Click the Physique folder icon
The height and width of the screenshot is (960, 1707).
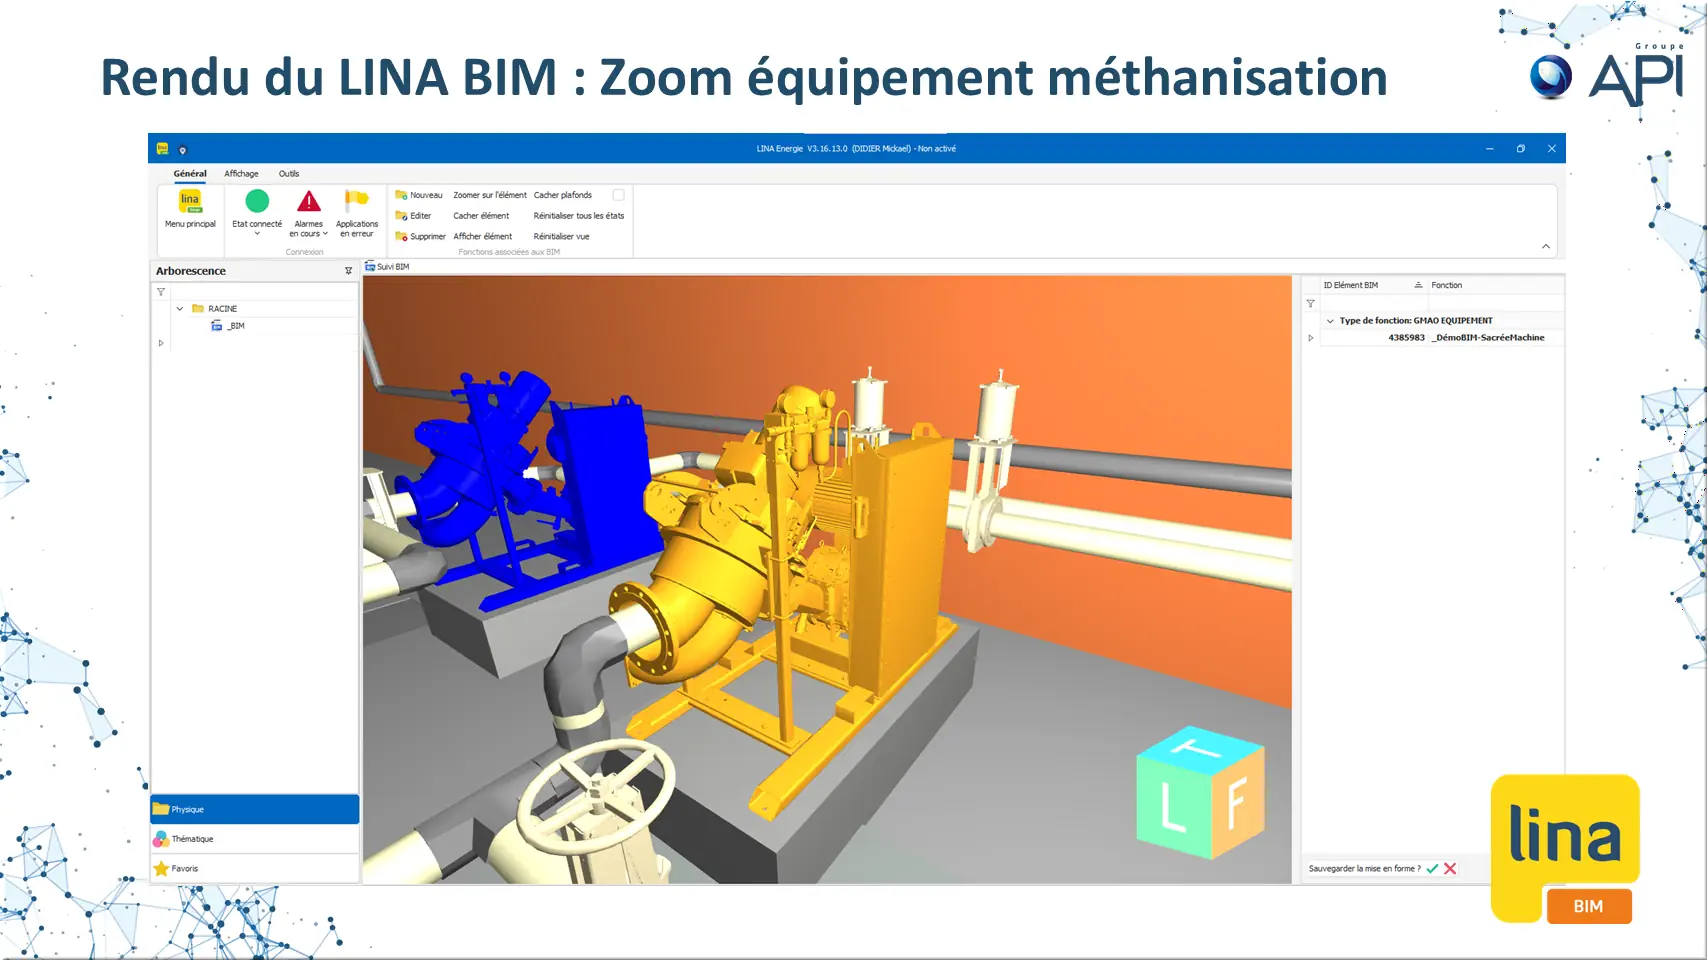161,809
